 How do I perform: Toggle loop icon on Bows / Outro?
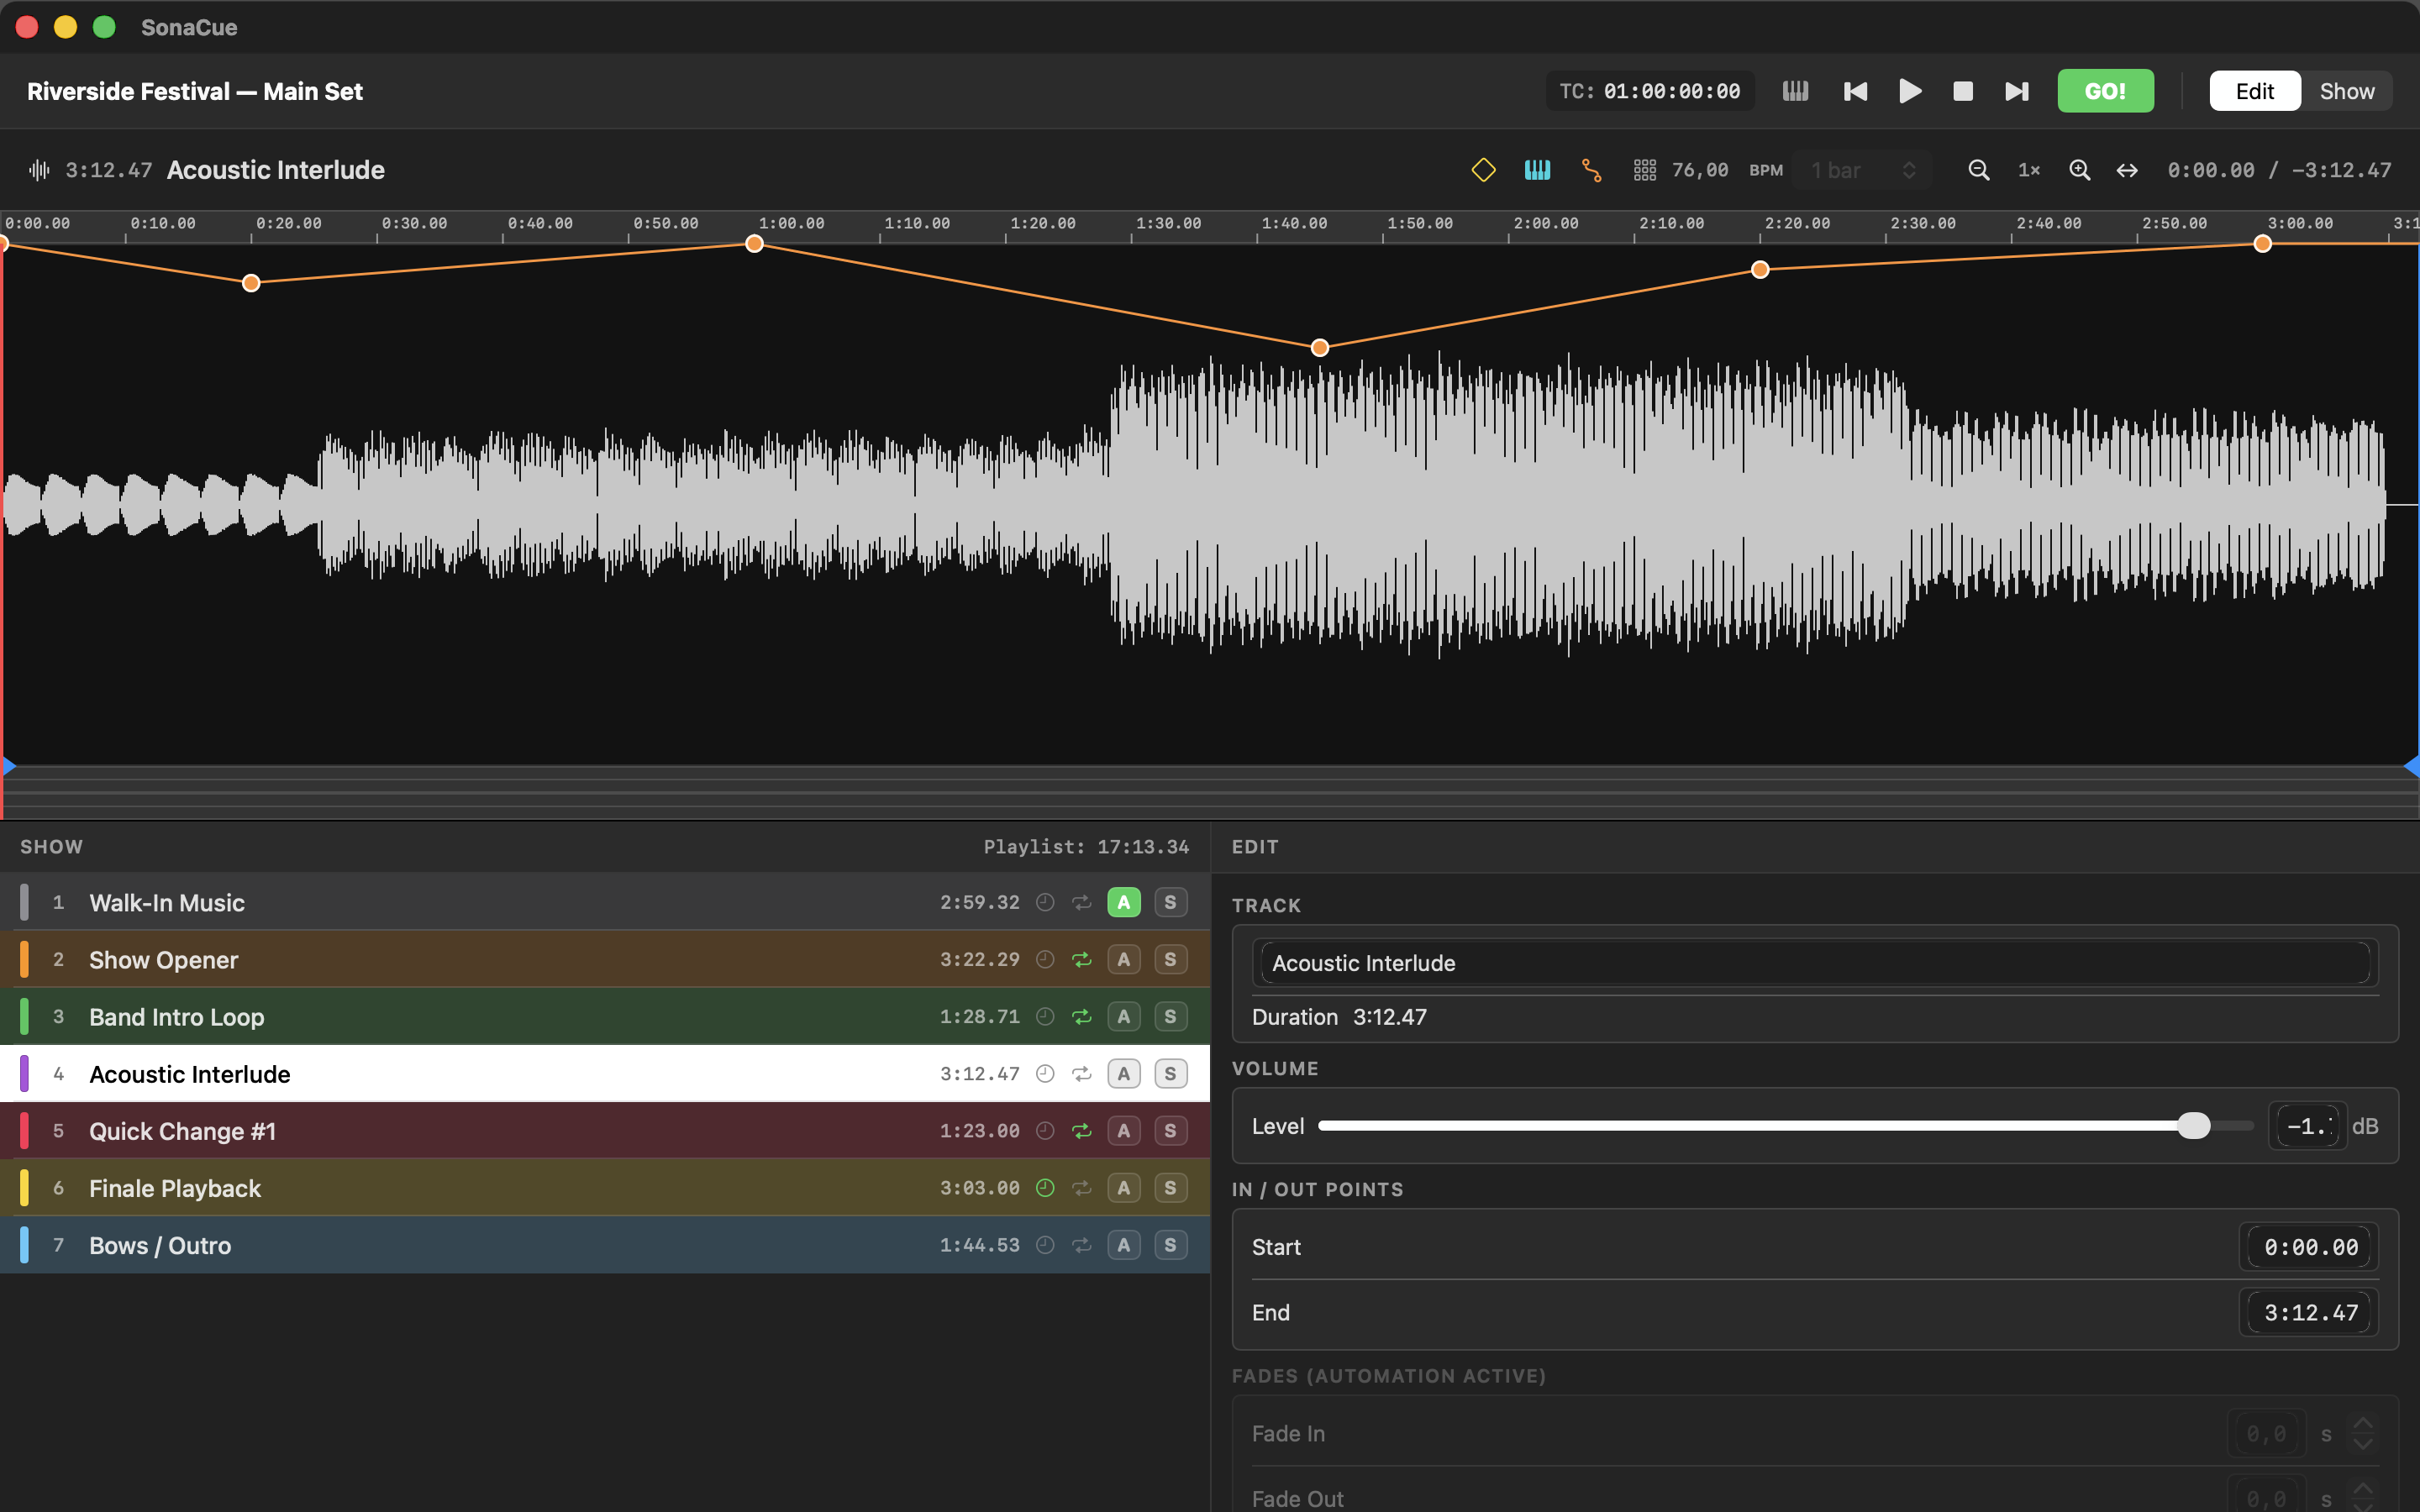click(x=1081, y=1245)
